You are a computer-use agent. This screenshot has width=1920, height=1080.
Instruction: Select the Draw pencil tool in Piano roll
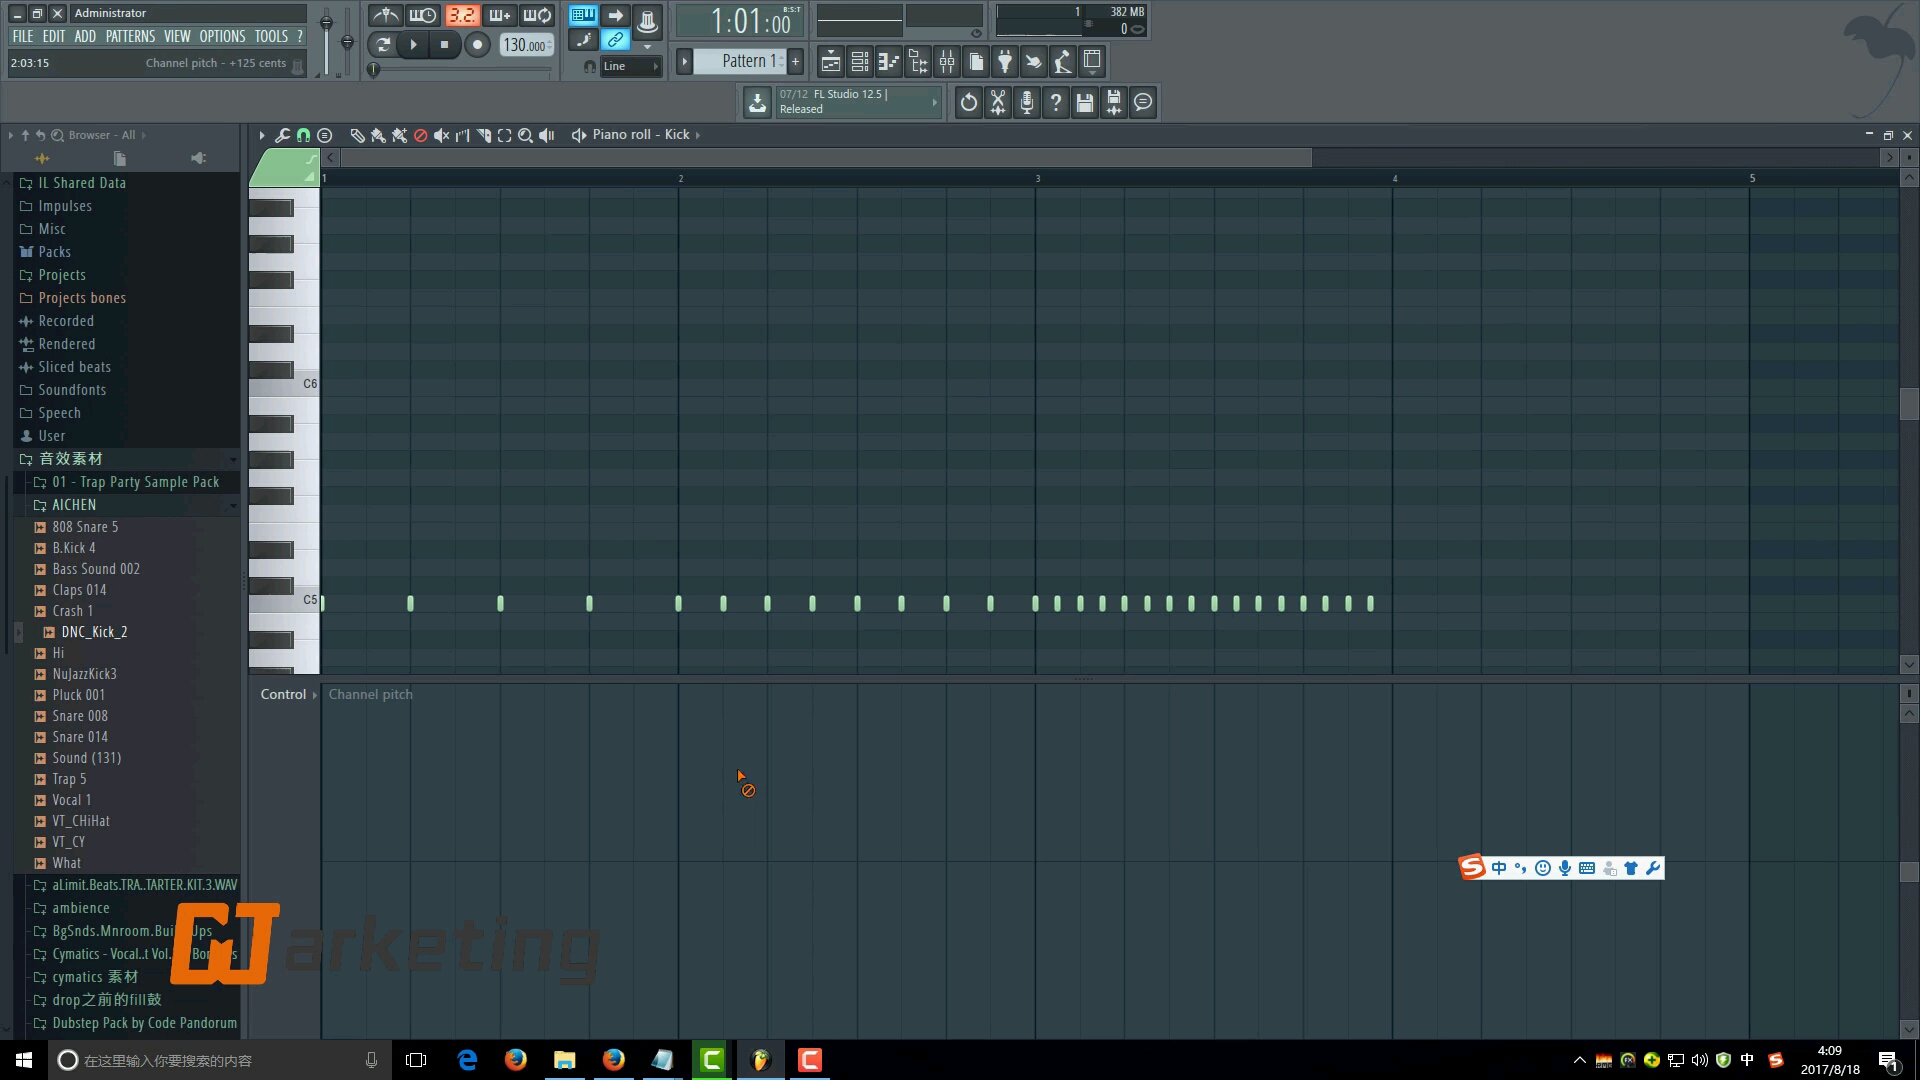[x=358, y=134]
